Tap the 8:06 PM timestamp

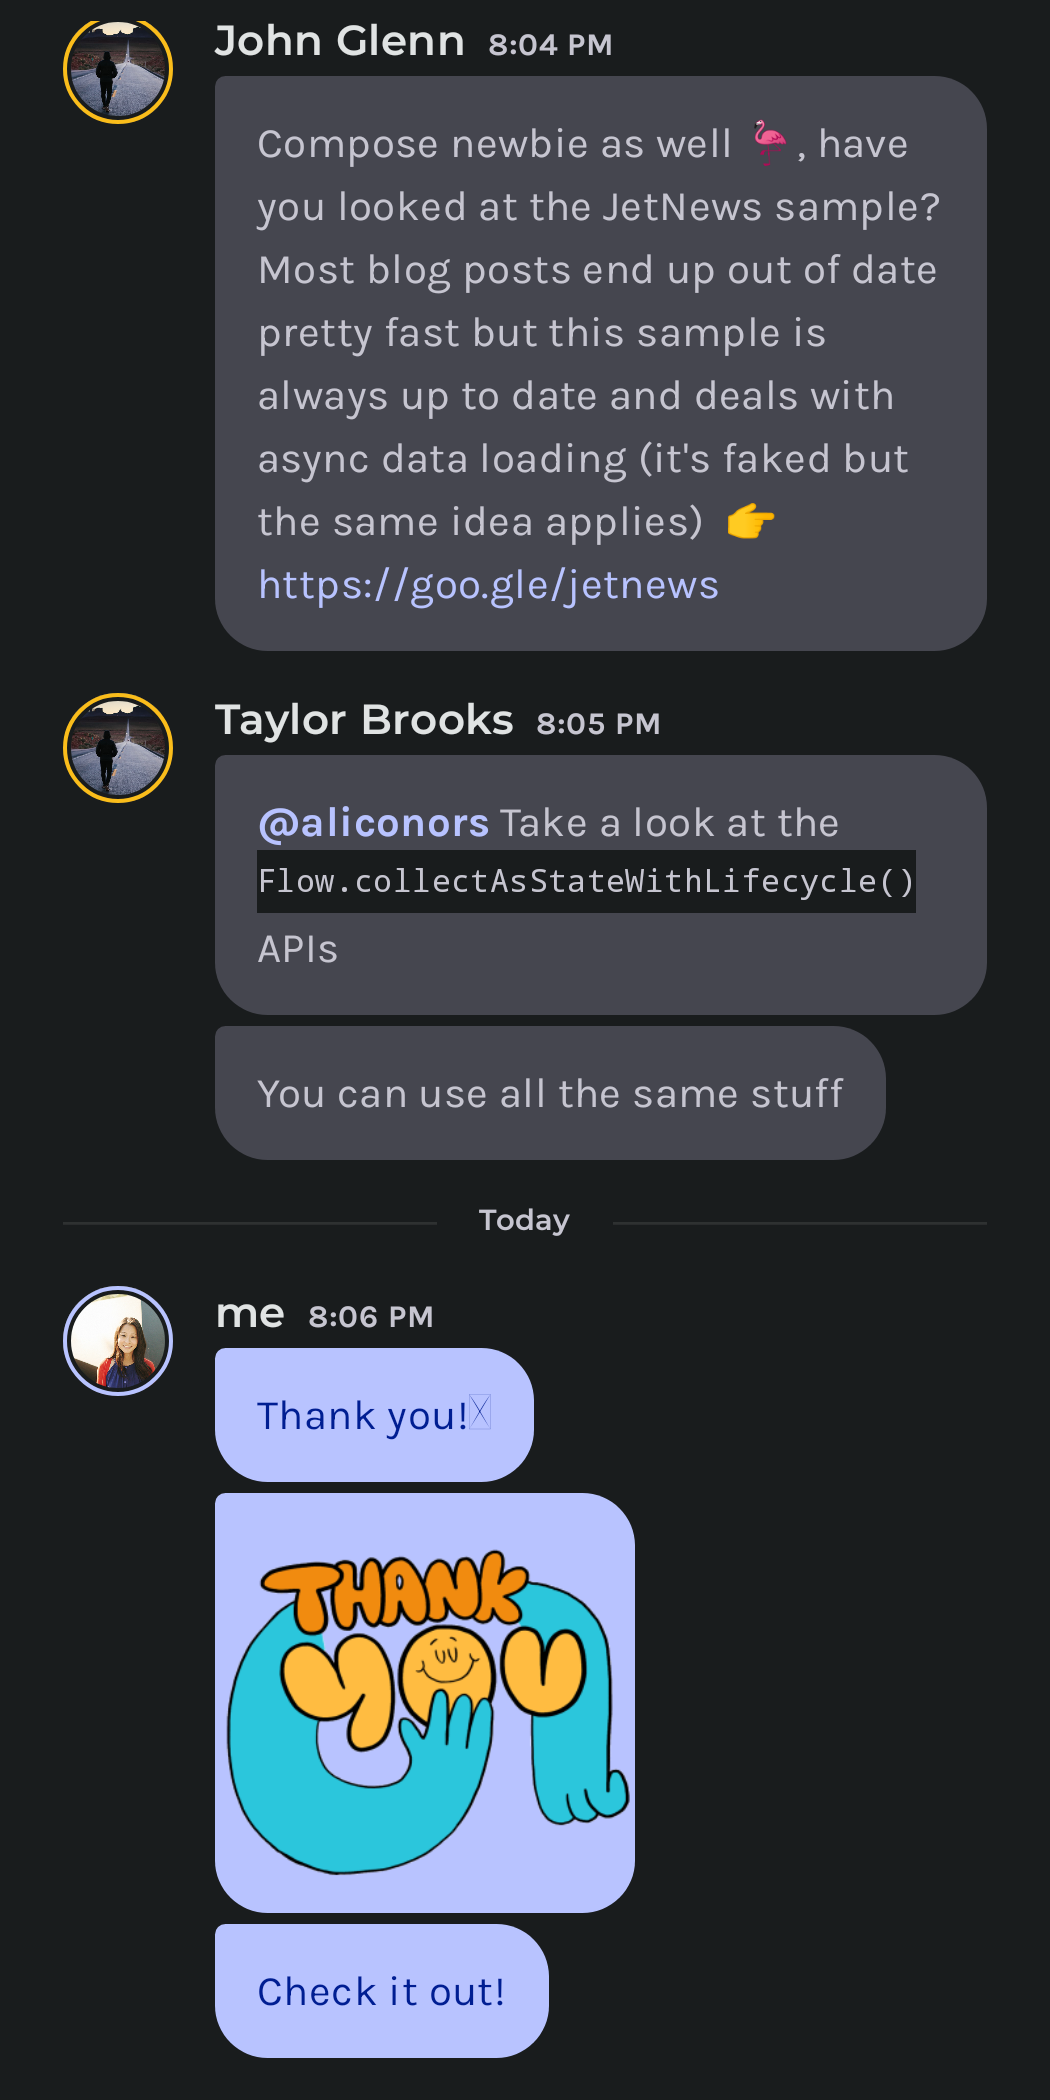(x=371, y=1316)
